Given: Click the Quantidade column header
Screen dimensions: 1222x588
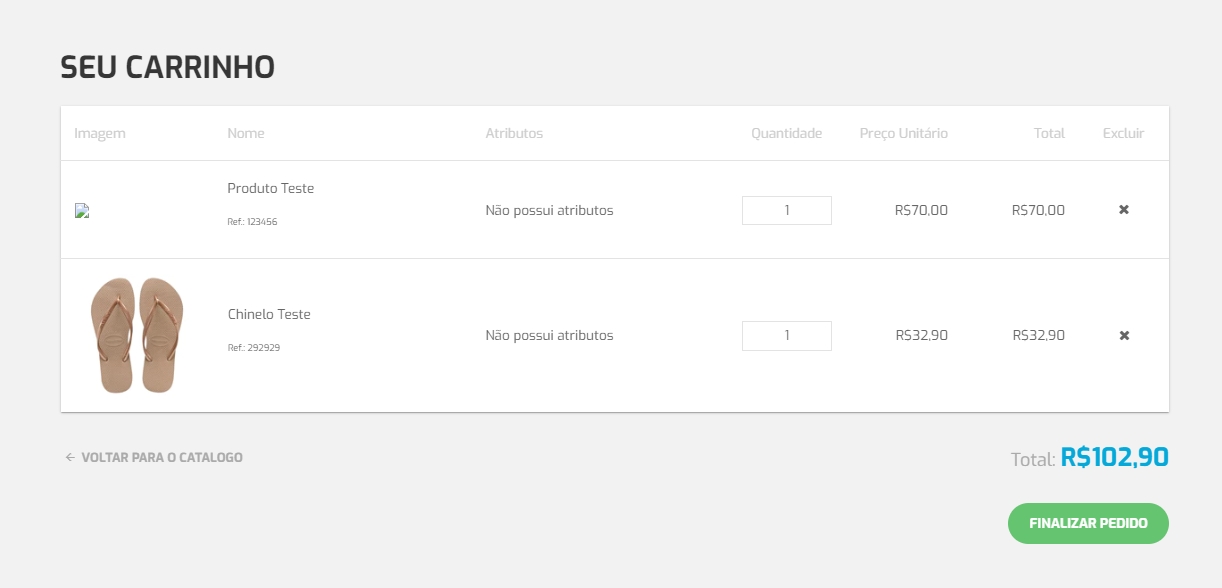Looking at the screenshot, I should coord(786,134).
